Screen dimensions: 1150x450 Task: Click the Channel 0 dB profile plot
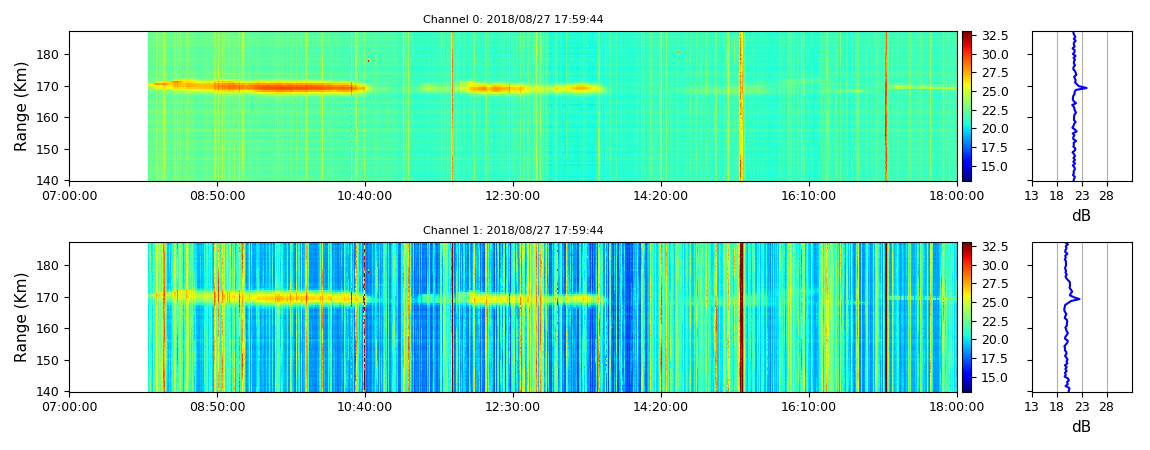coord(1082,106)
